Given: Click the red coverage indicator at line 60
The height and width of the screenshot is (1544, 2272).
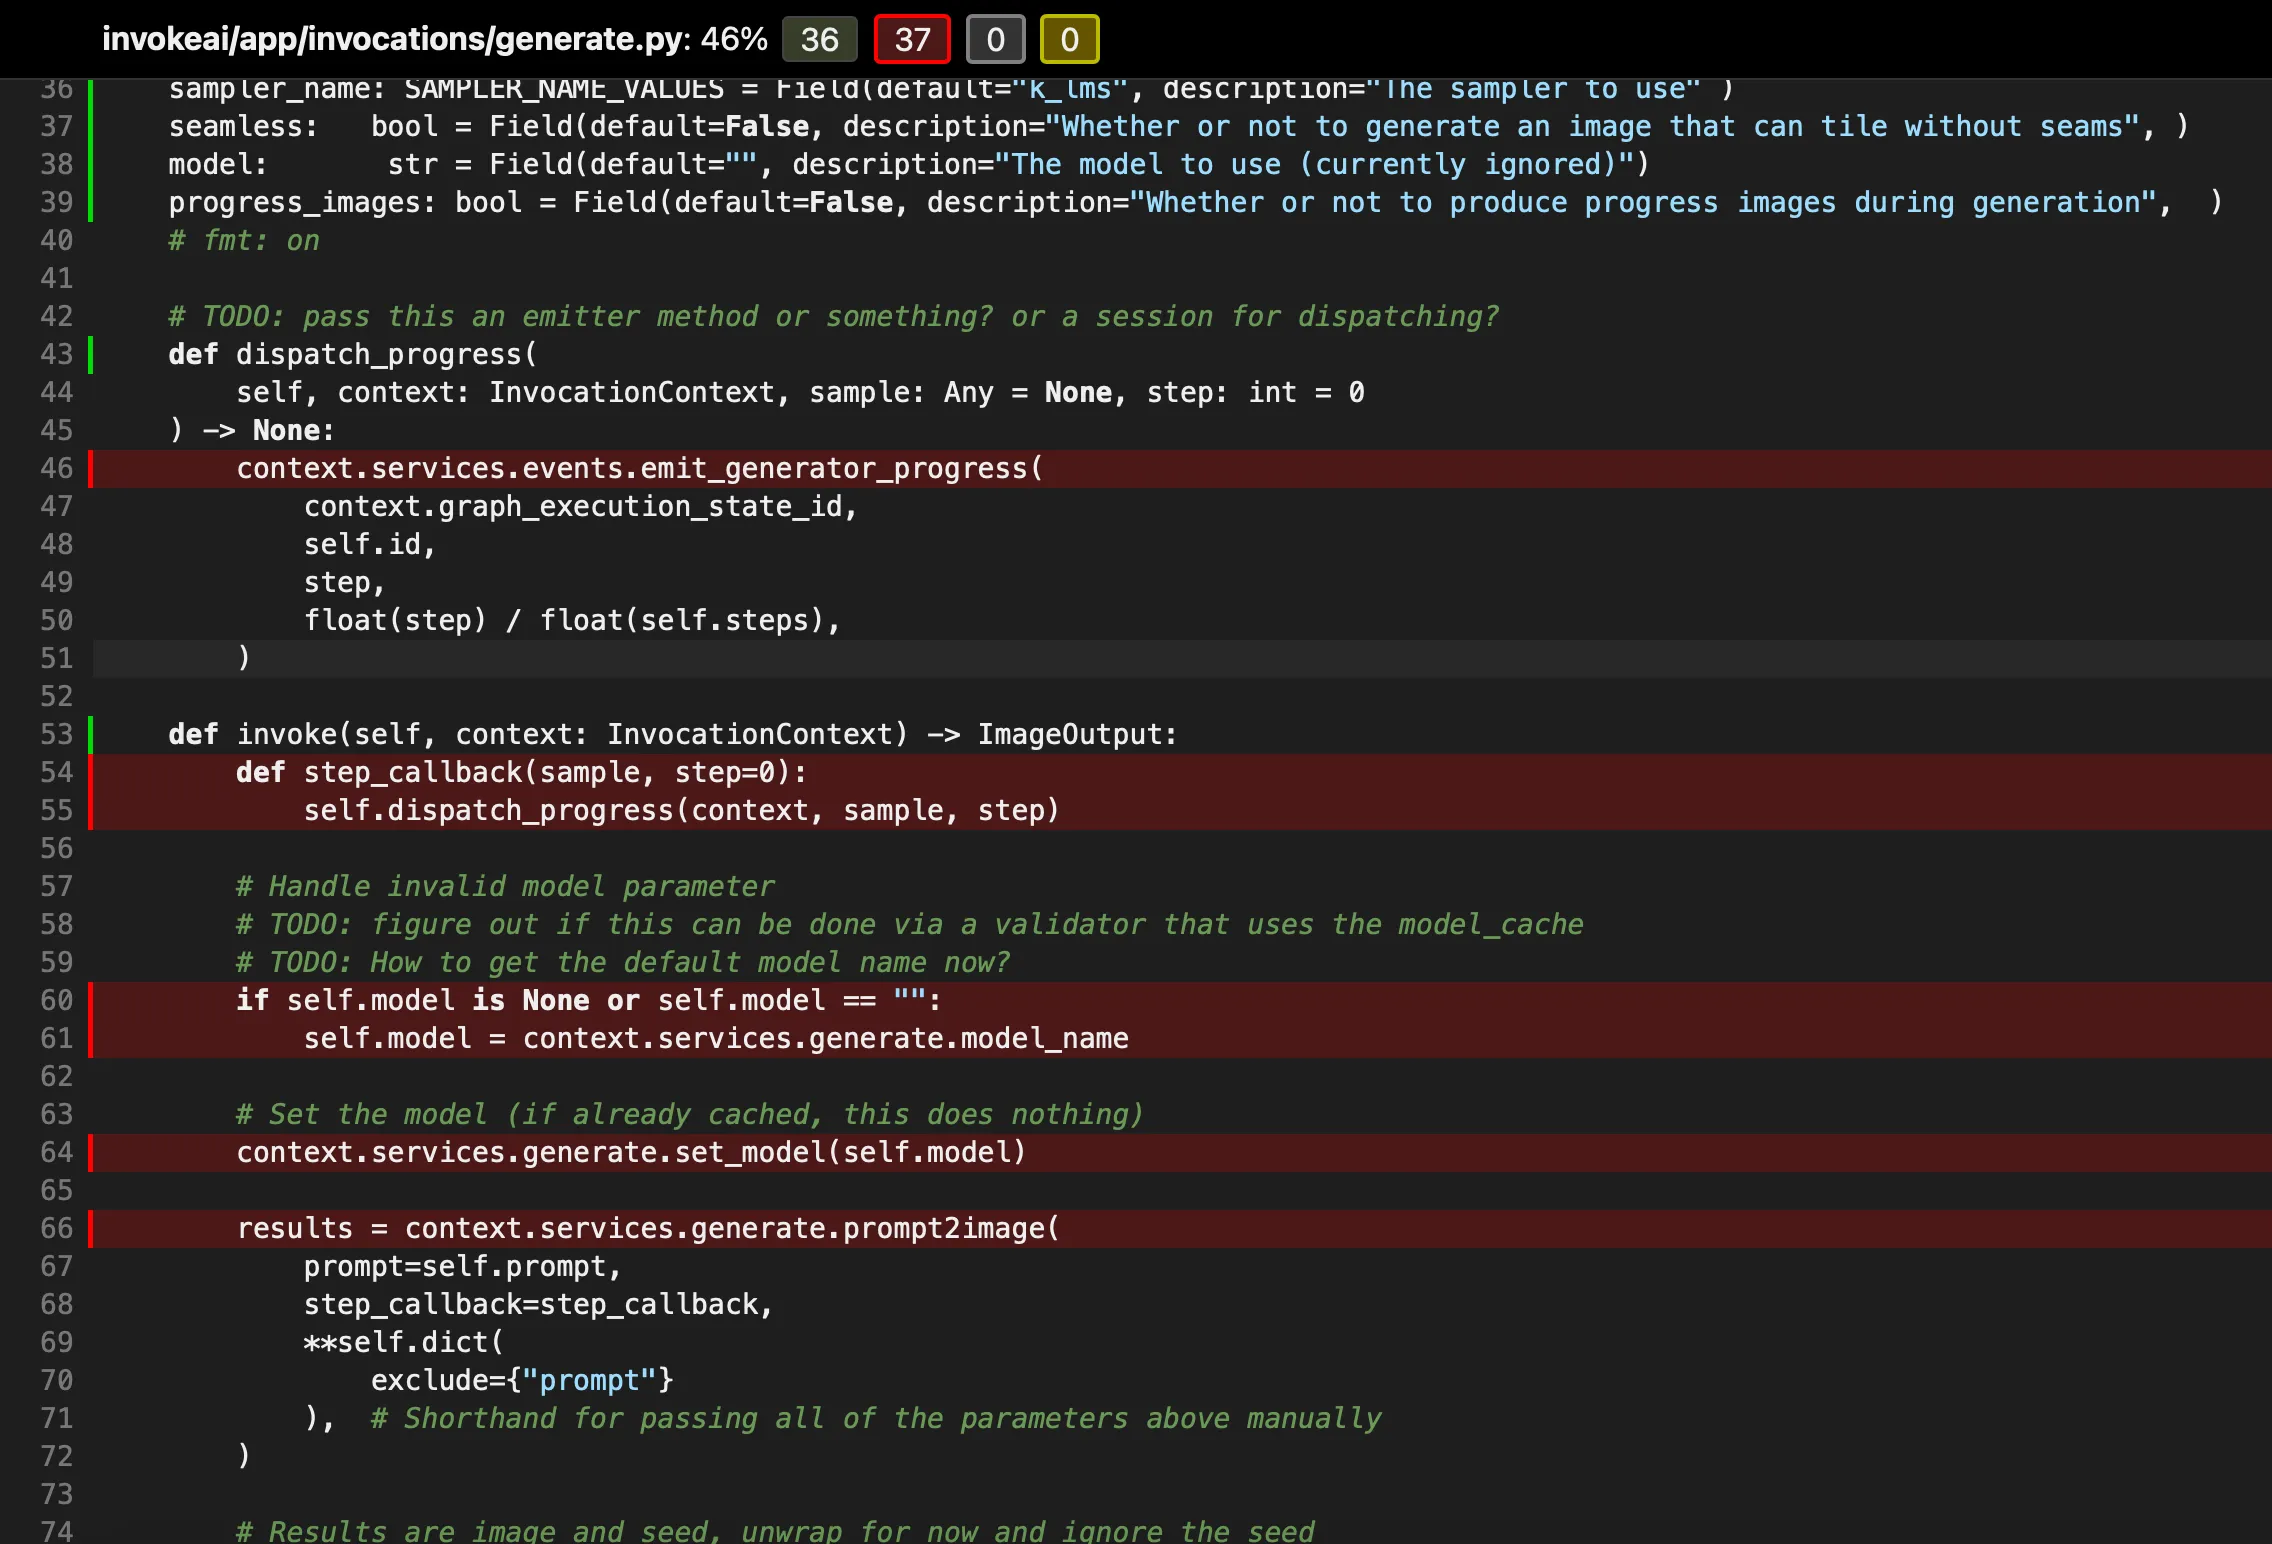Looking at the screenshot, I should [x=91, y=1000].
